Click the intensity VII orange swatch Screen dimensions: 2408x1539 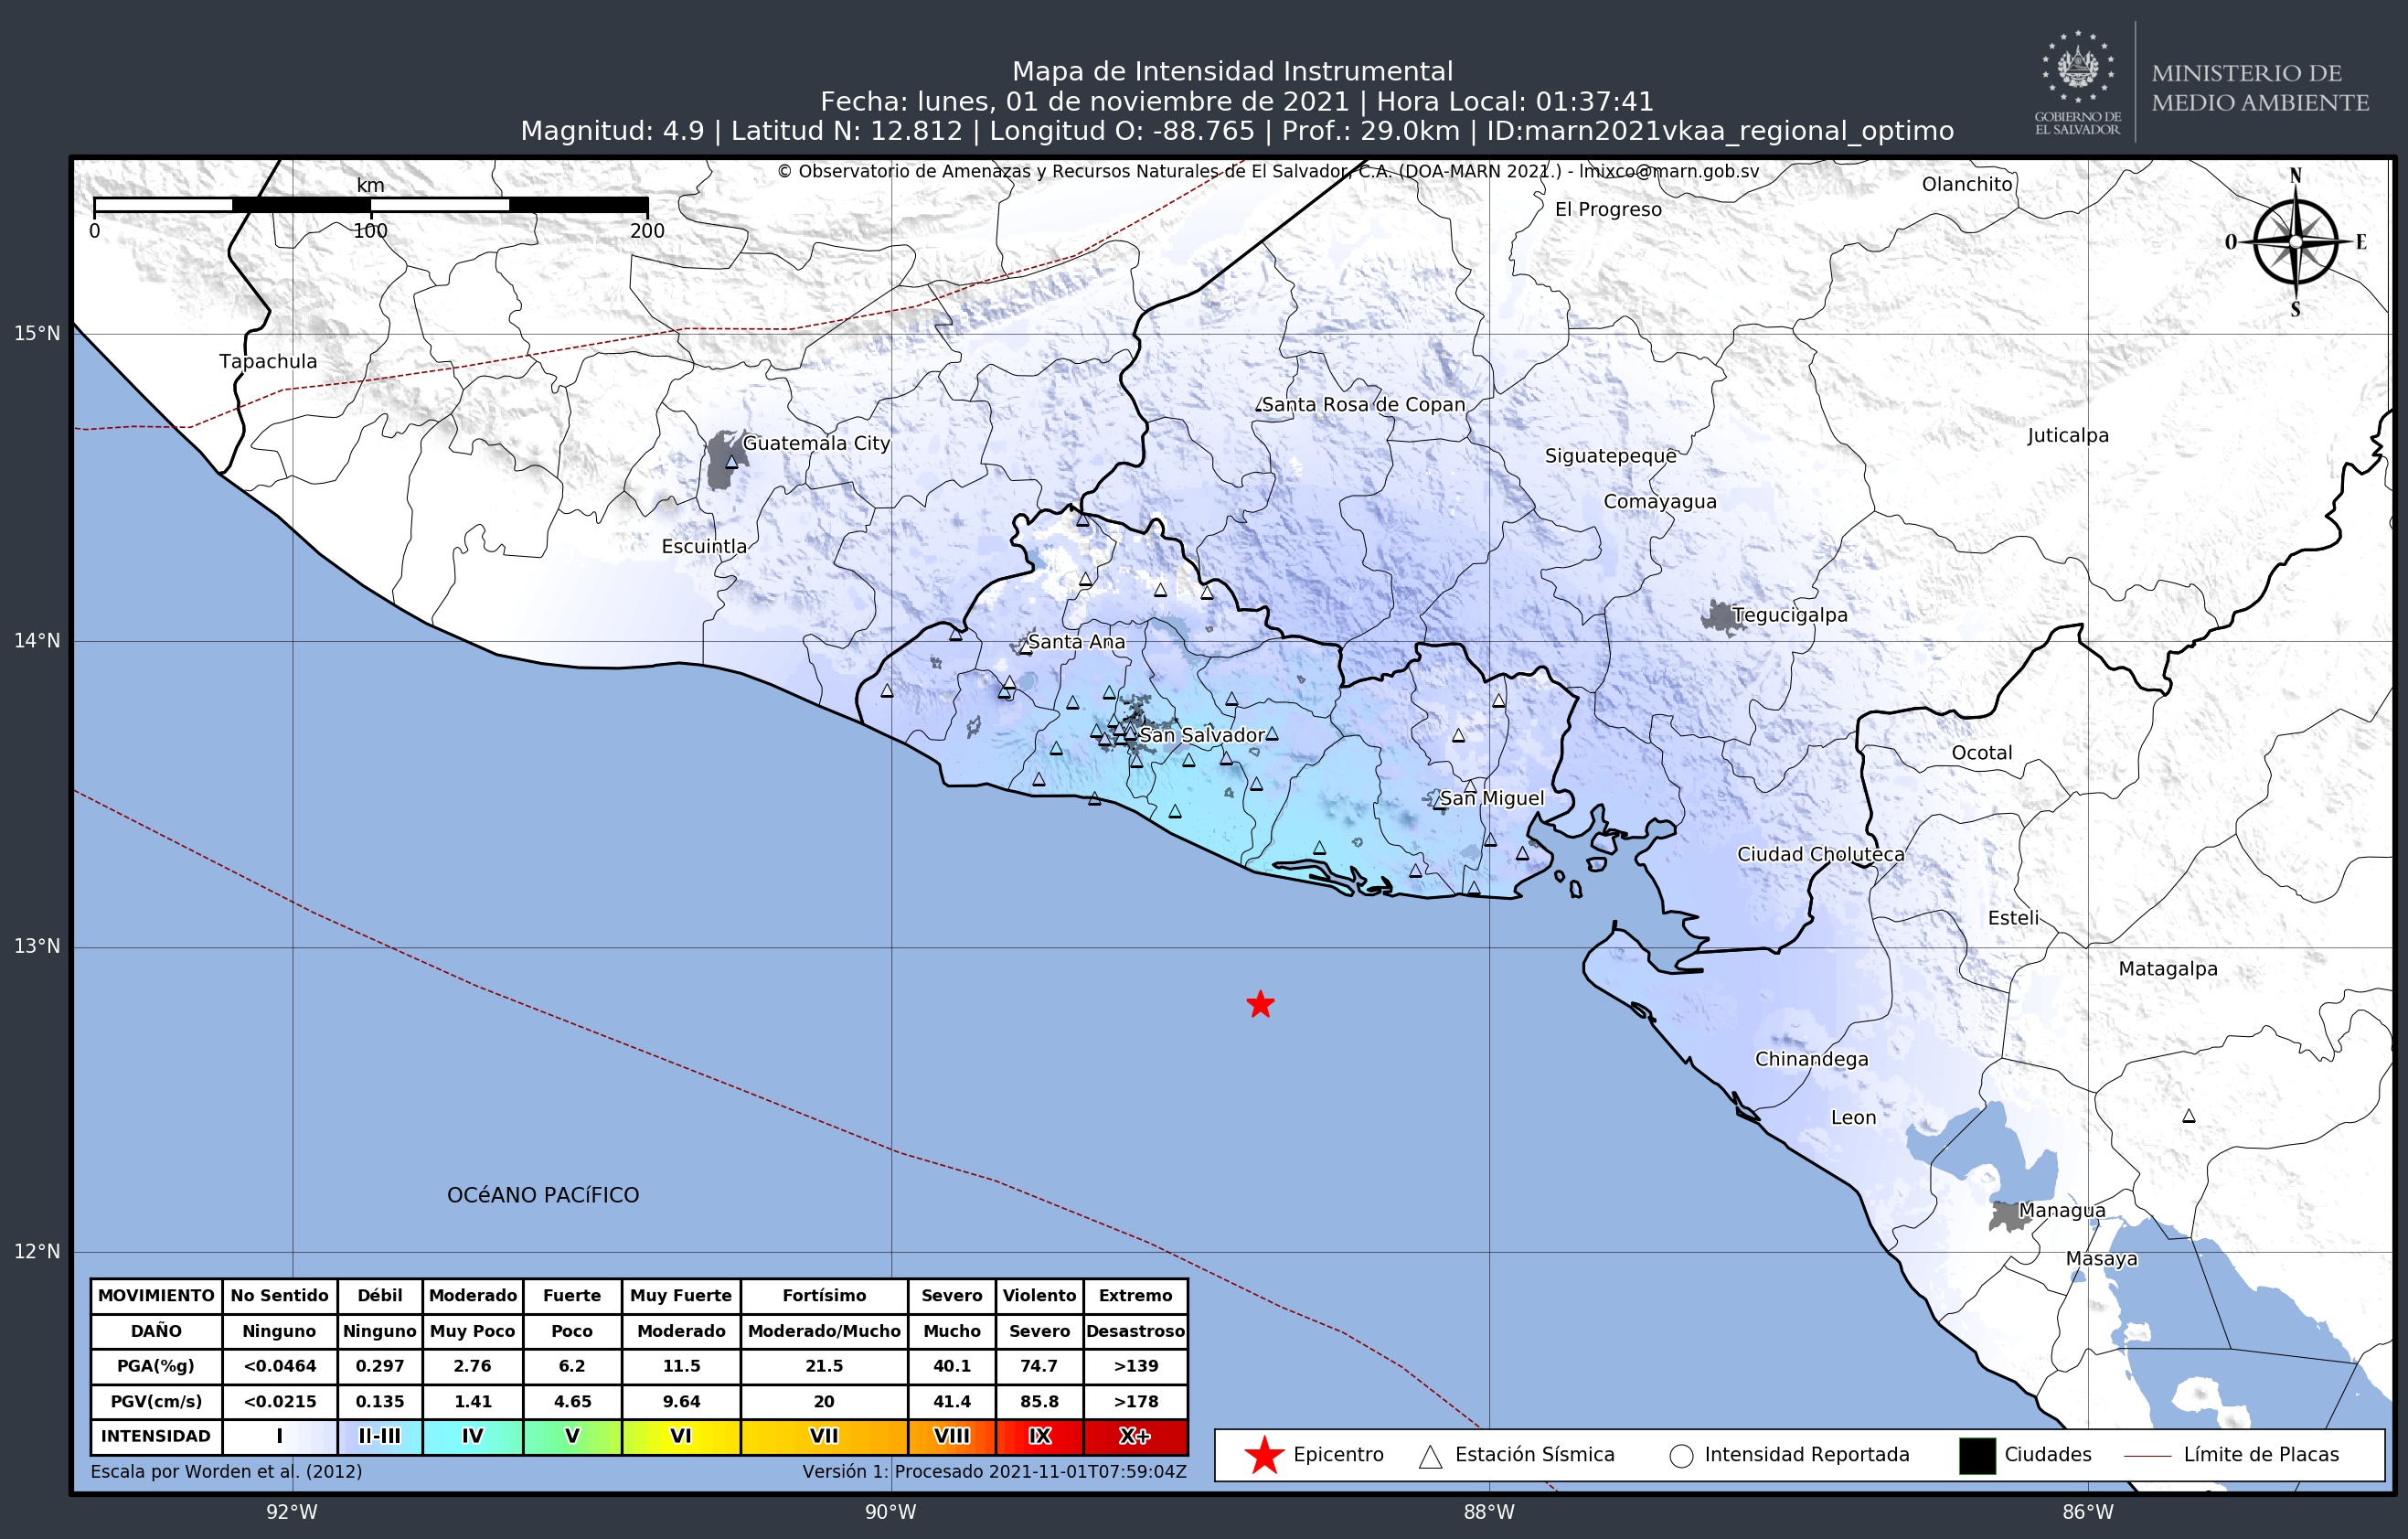(x=824, y=1436)
